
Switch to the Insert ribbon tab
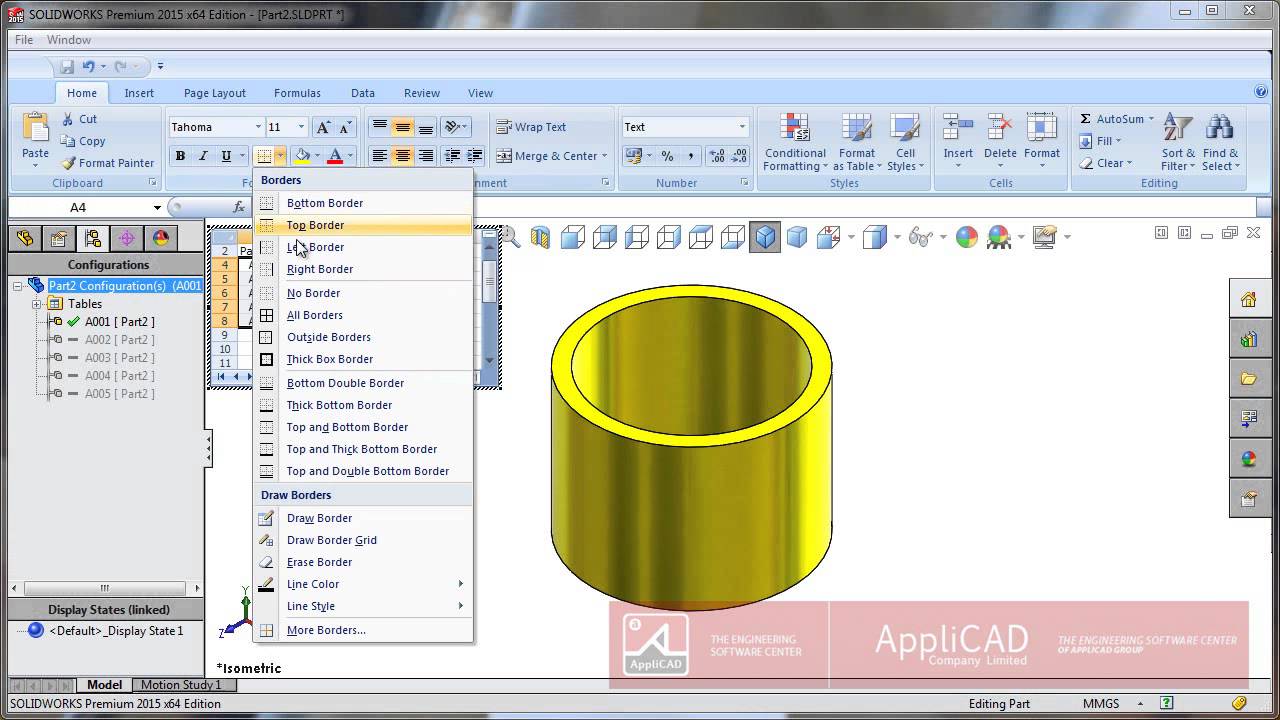click(139, 93)
